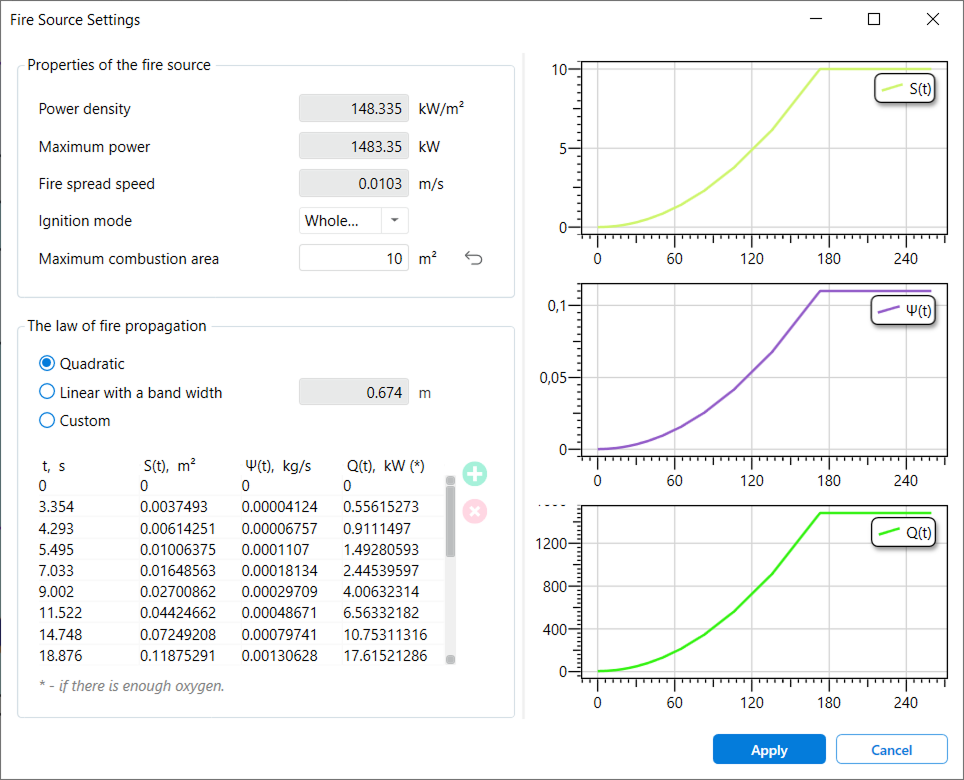Click the green add row plus icon

[475, 474]
